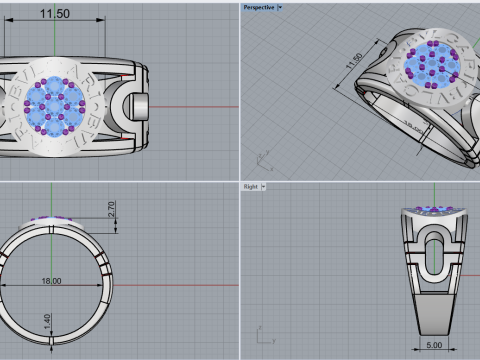This screenshot has height=360, width=480.
Task: Select the 11.50 dimension in top-left viewport
Action: click(55, 14)
